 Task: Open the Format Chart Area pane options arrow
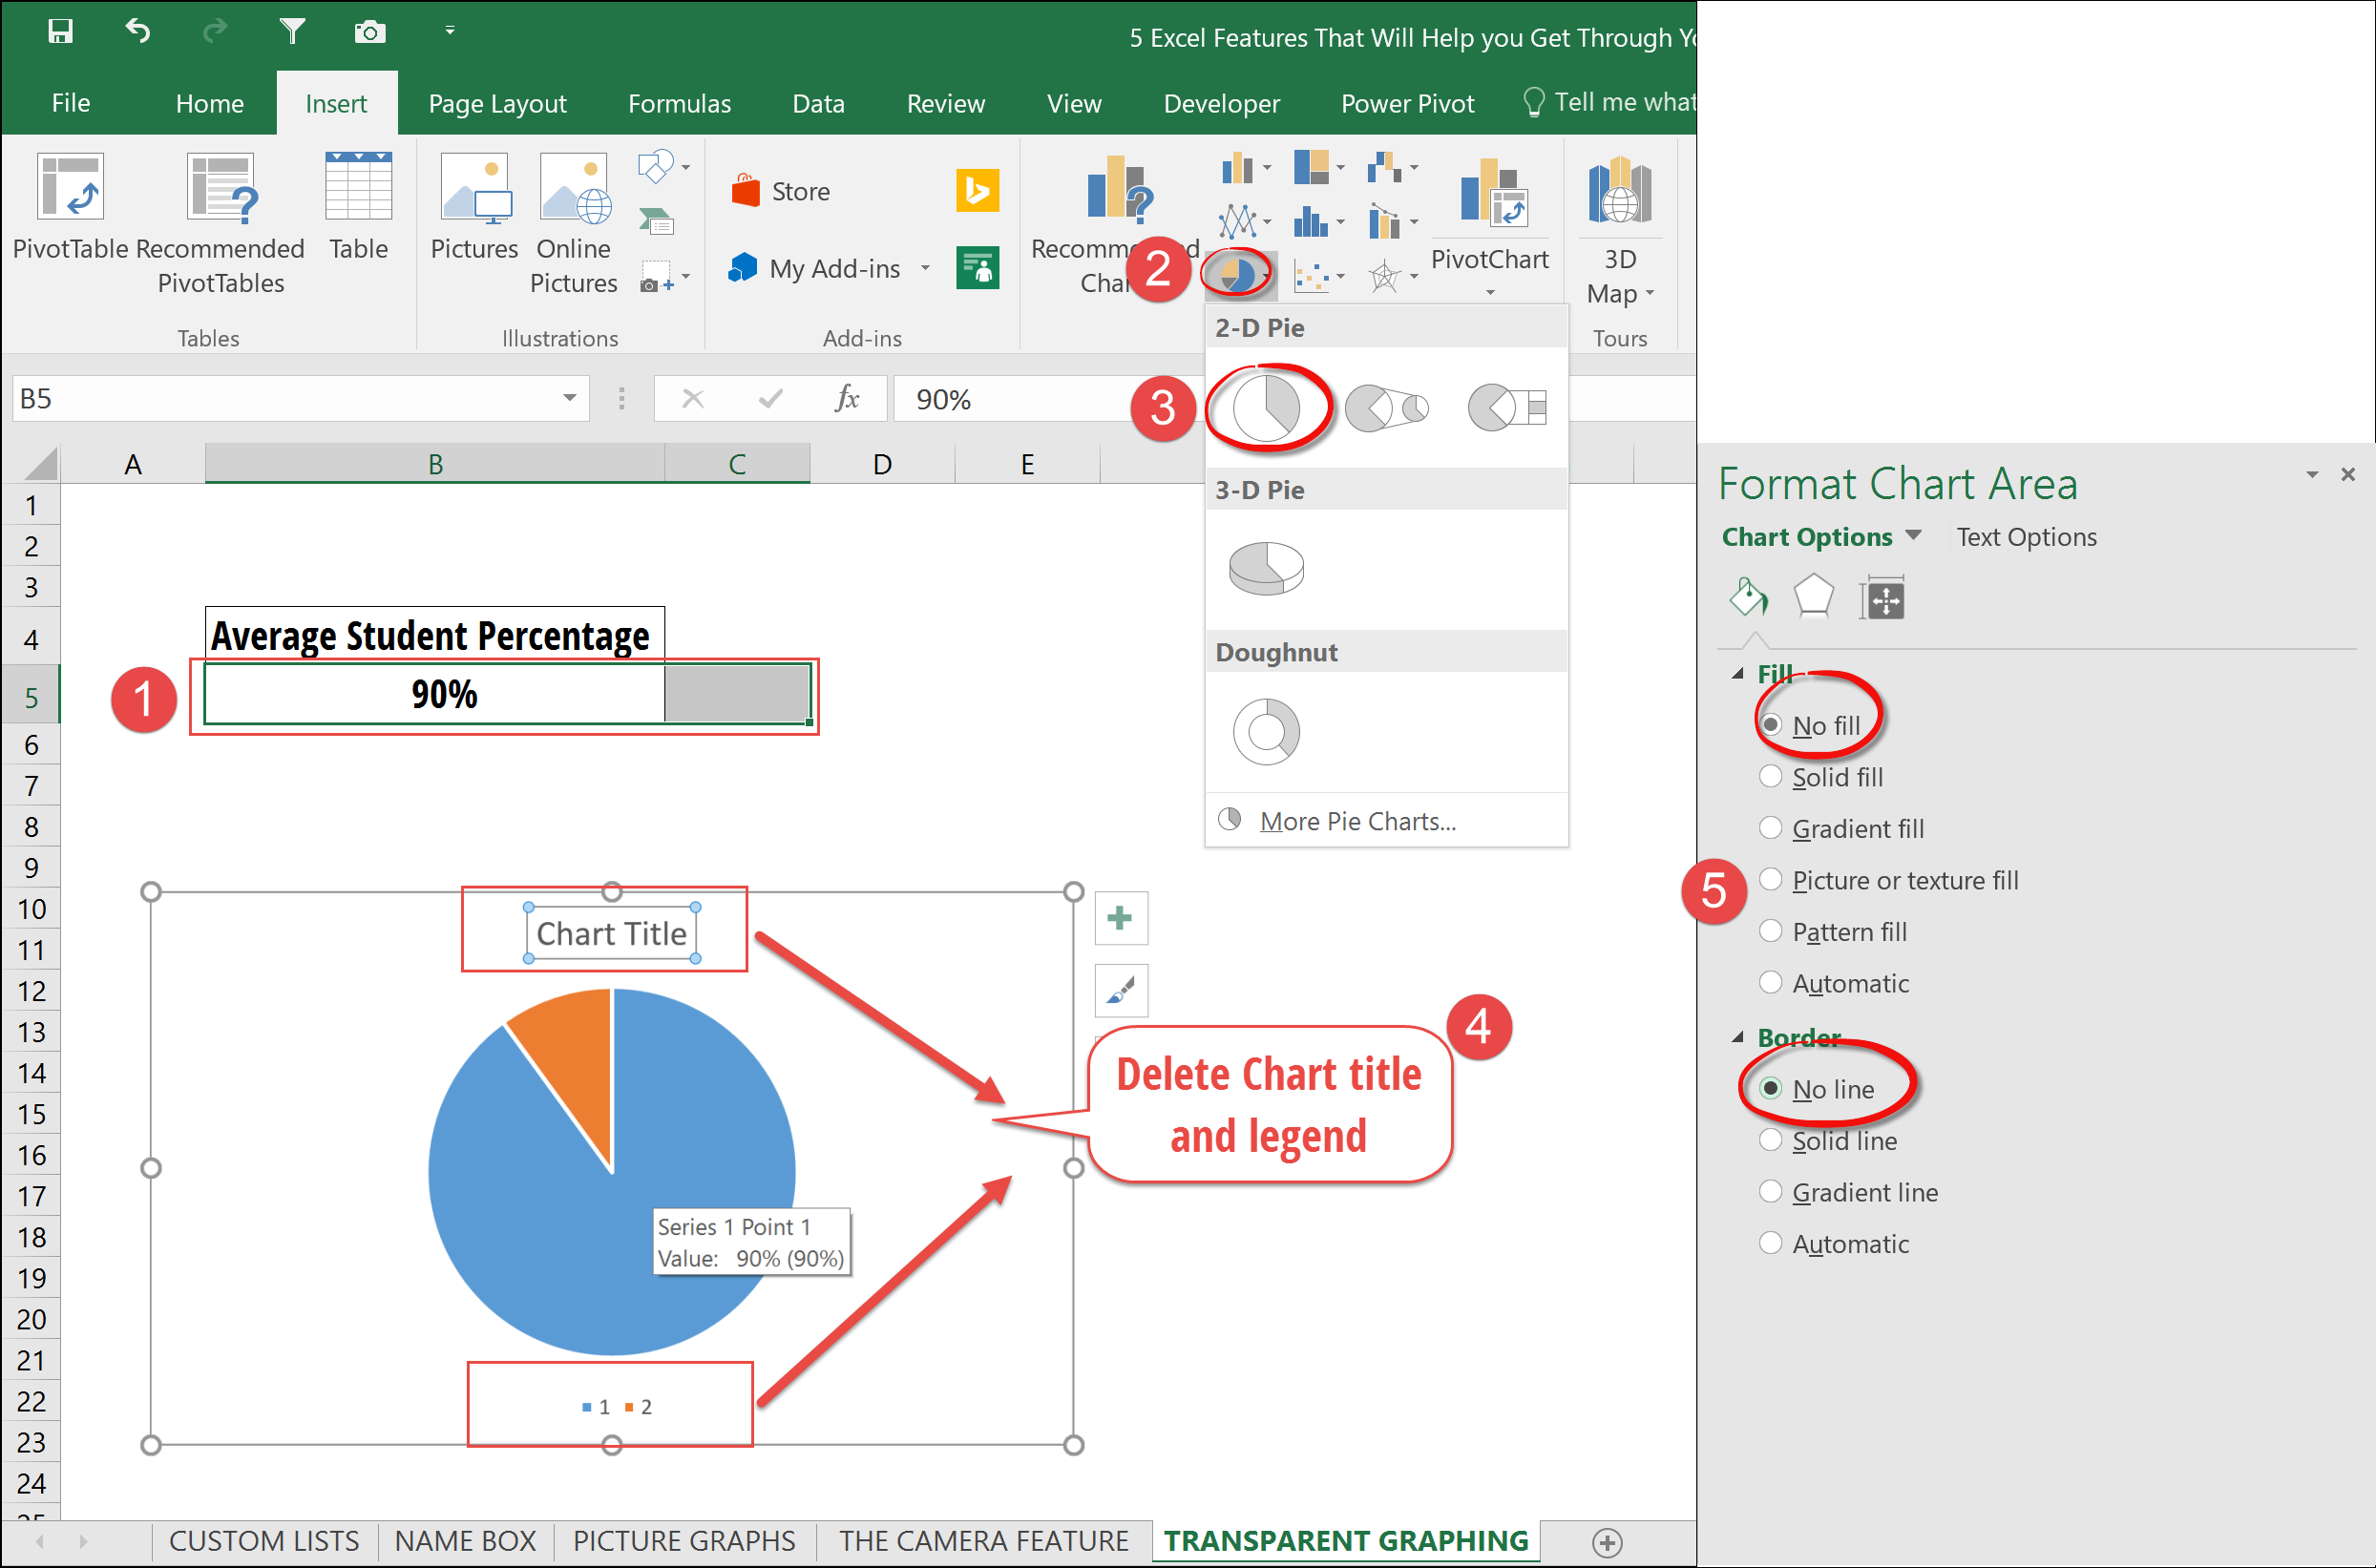[x=2312, y=475]
